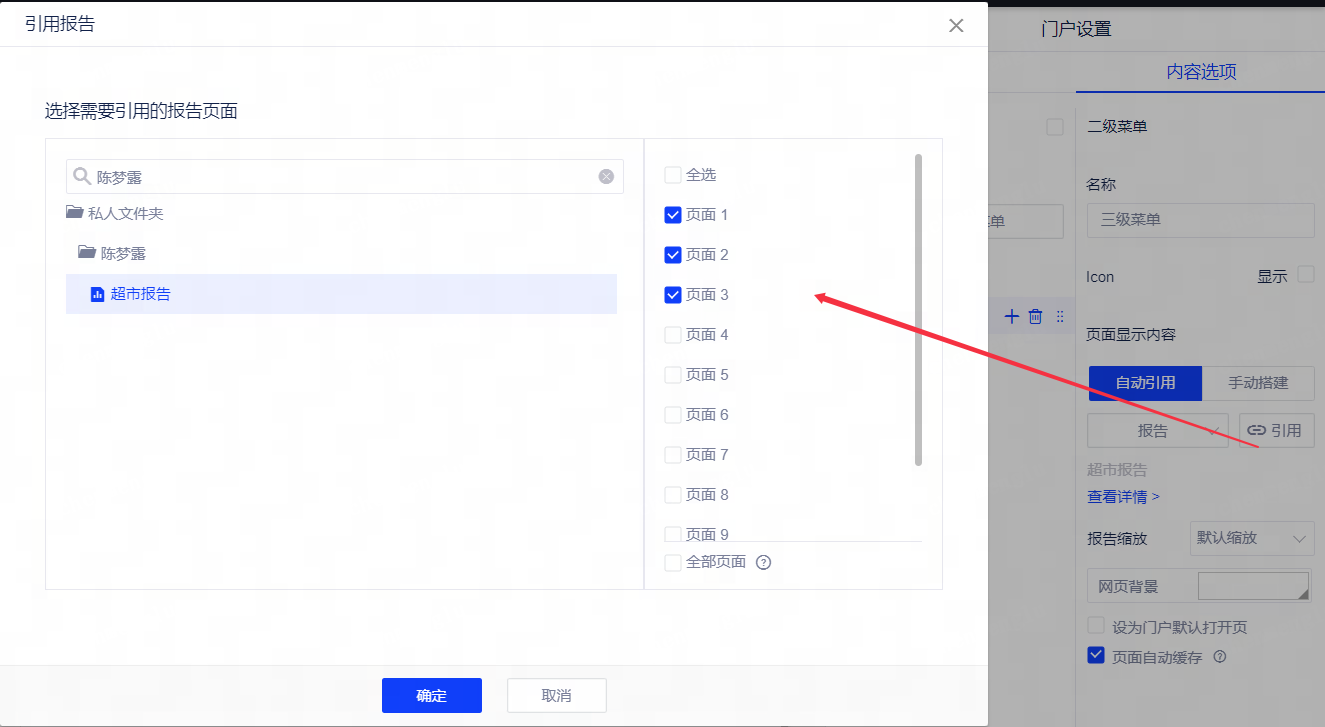
Task: Toggle the 全选 checkbox
Action: [673, 175]
